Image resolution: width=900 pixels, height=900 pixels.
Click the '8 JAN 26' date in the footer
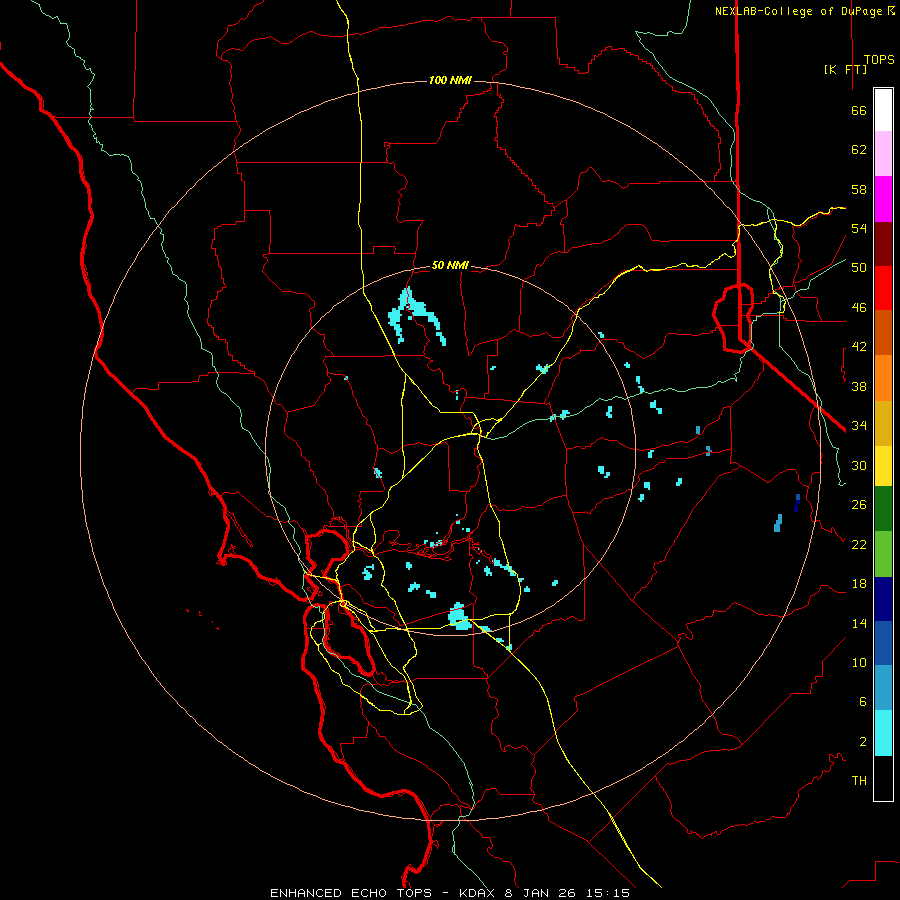pyautogui.click(x=541, y=893)
